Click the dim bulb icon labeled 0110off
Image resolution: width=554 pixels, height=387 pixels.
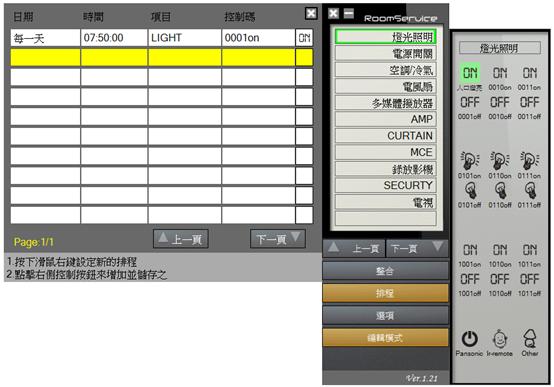[499, 191]
